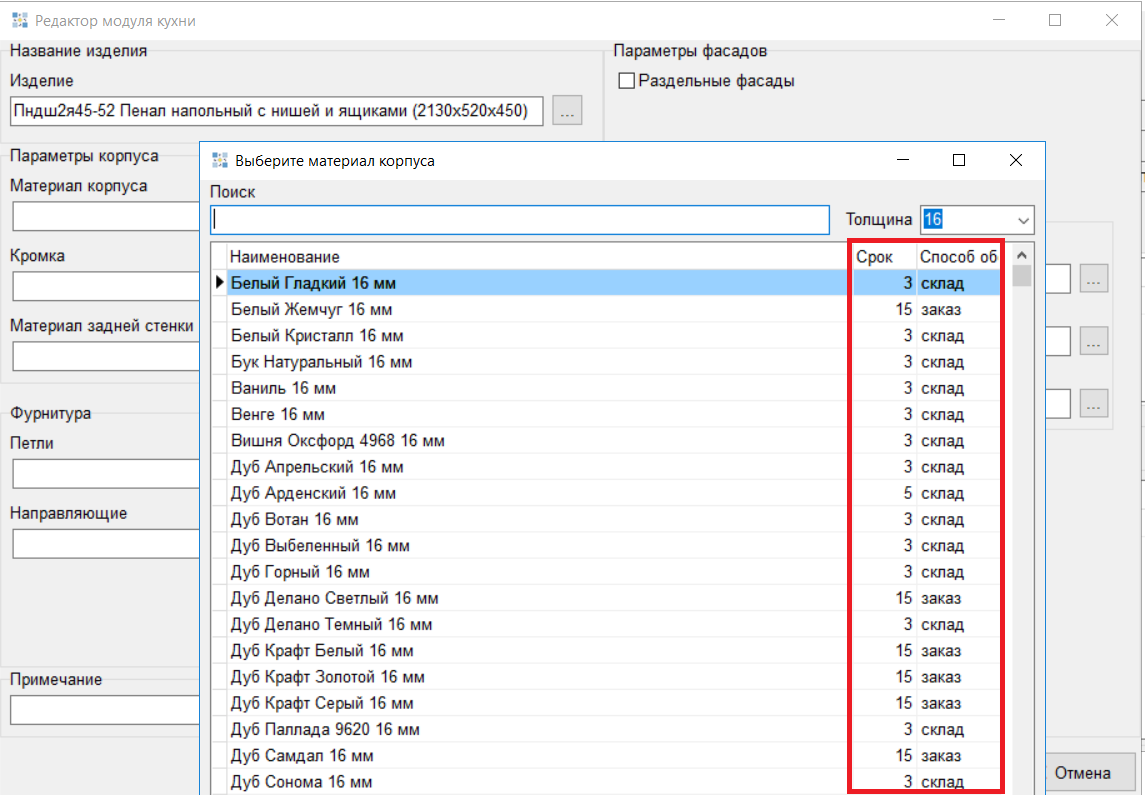The height and width of the screenshot is (795, 1145).
Task: Pick Вишня Оксфорд 4968 16 мм
Action: click(x=337, y=440)
